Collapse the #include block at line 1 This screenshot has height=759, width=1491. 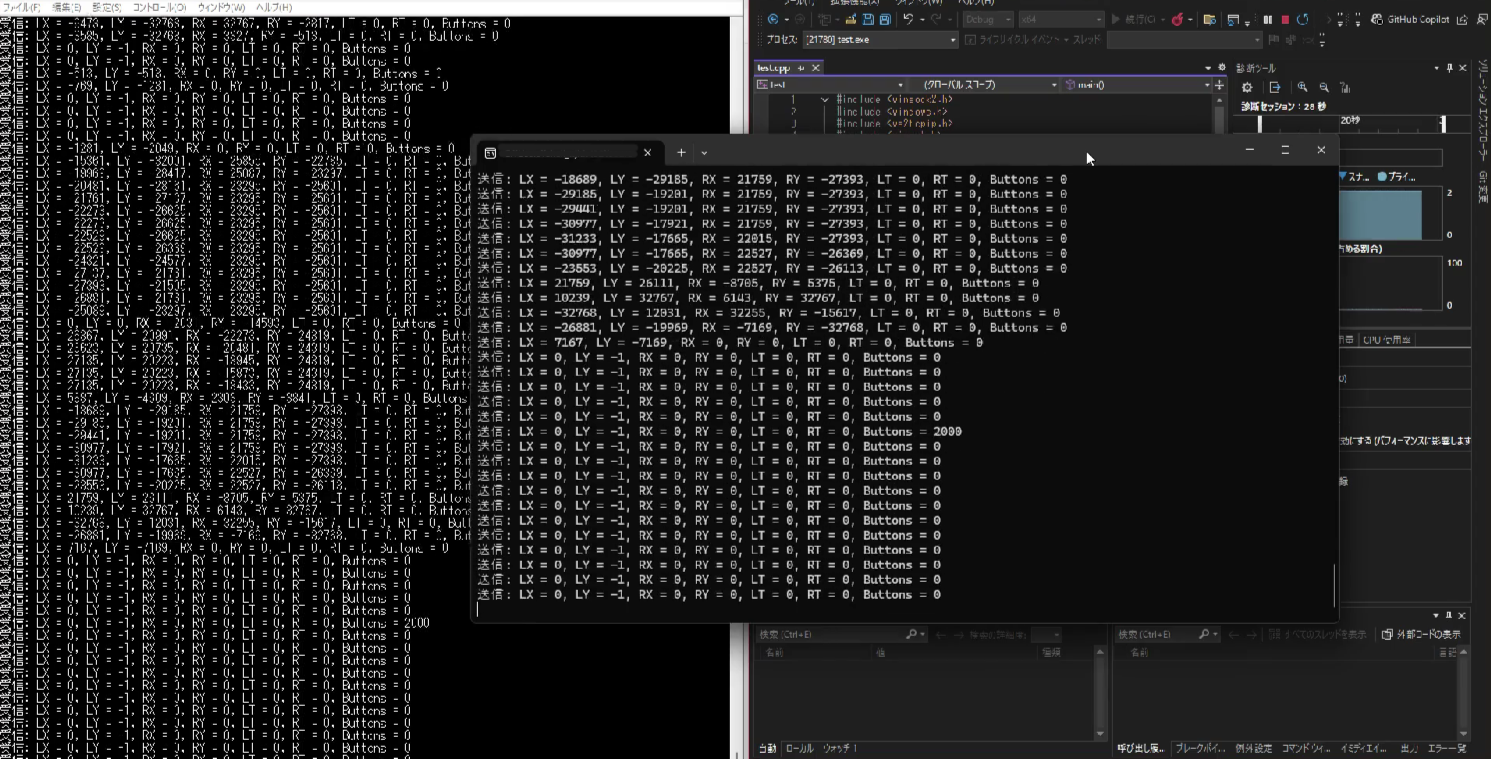(825, 99)
